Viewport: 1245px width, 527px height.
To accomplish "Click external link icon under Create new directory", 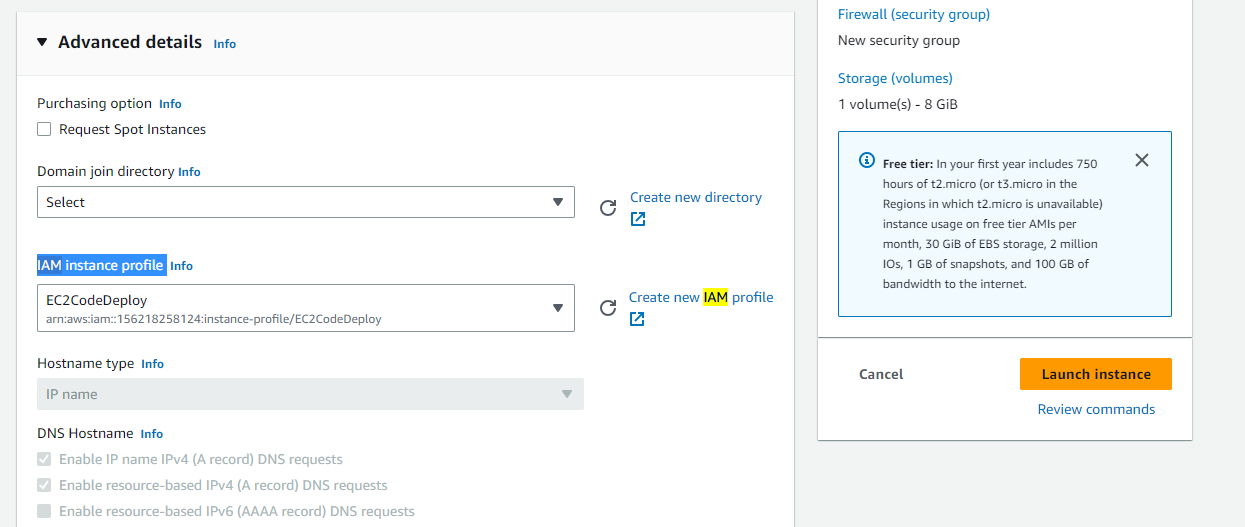I will [638, 219].
